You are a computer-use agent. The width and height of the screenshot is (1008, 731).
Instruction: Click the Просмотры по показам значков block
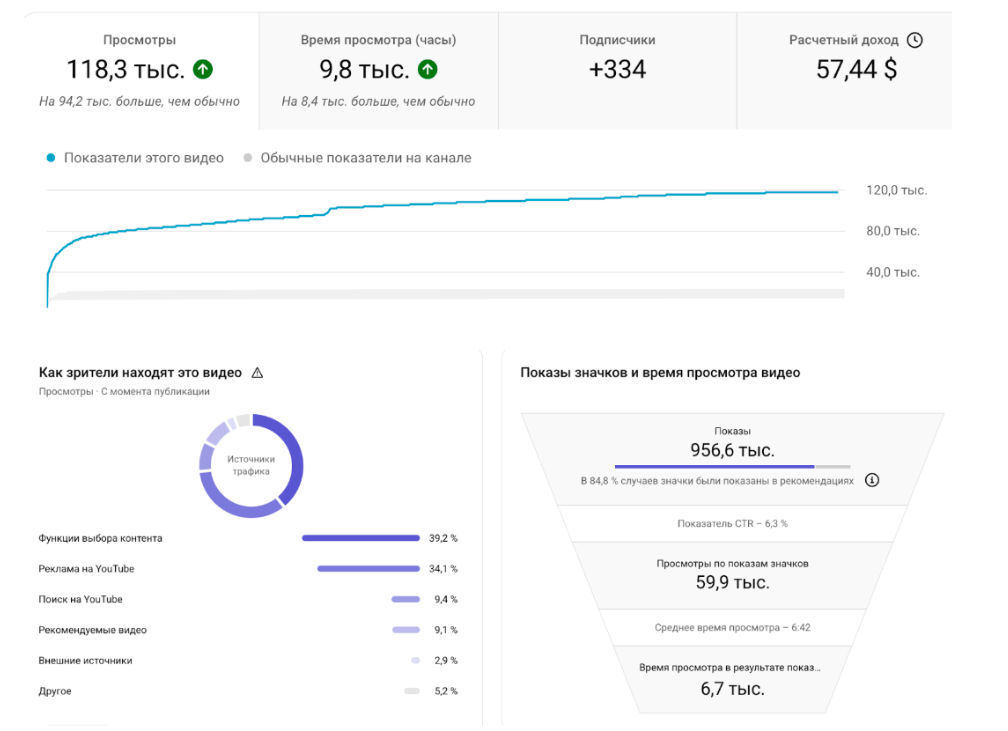tap(732, 574)
